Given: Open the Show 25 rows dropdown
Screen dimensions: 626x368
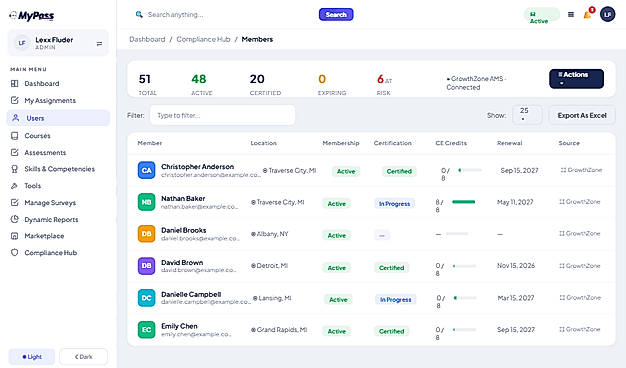Looking at the screenshot, I should pos(527,115).
